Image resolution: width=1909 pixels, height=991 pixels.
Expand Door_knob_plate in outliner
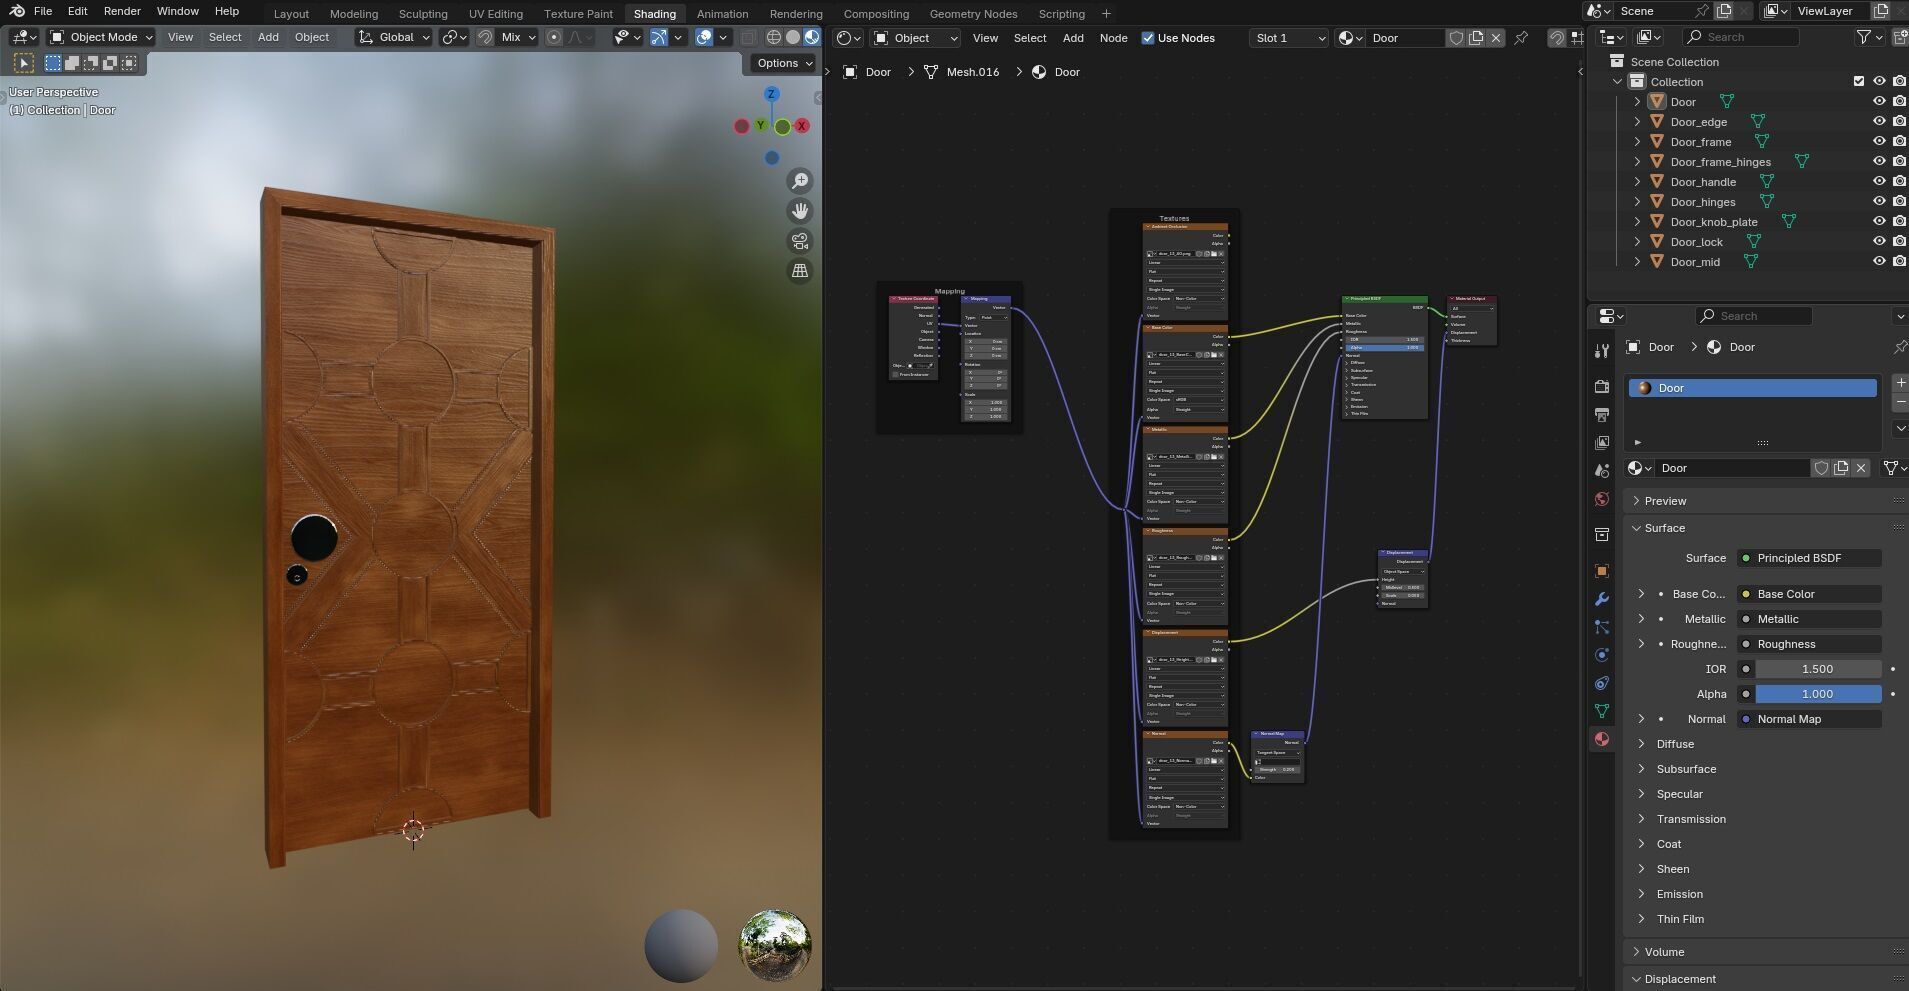coord(1637,221)
